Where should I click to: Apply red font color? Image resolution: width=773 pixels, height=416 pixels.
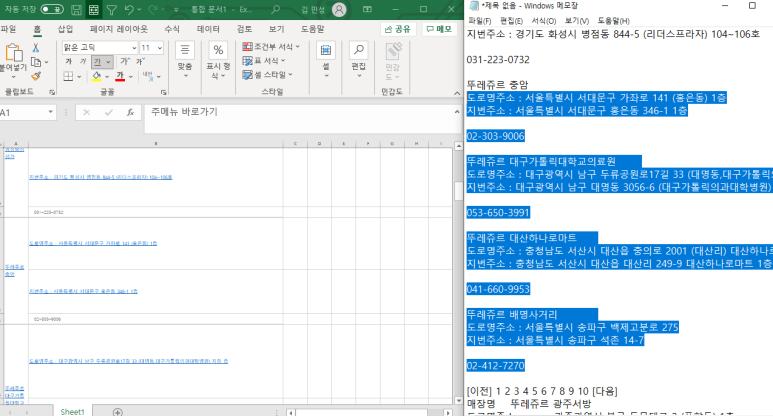click(120, 76)
